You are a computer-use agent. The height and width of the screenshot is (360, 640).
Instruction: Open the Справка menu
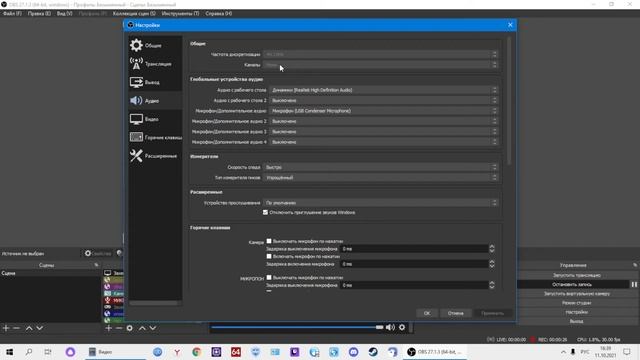(x=218, y=13)
